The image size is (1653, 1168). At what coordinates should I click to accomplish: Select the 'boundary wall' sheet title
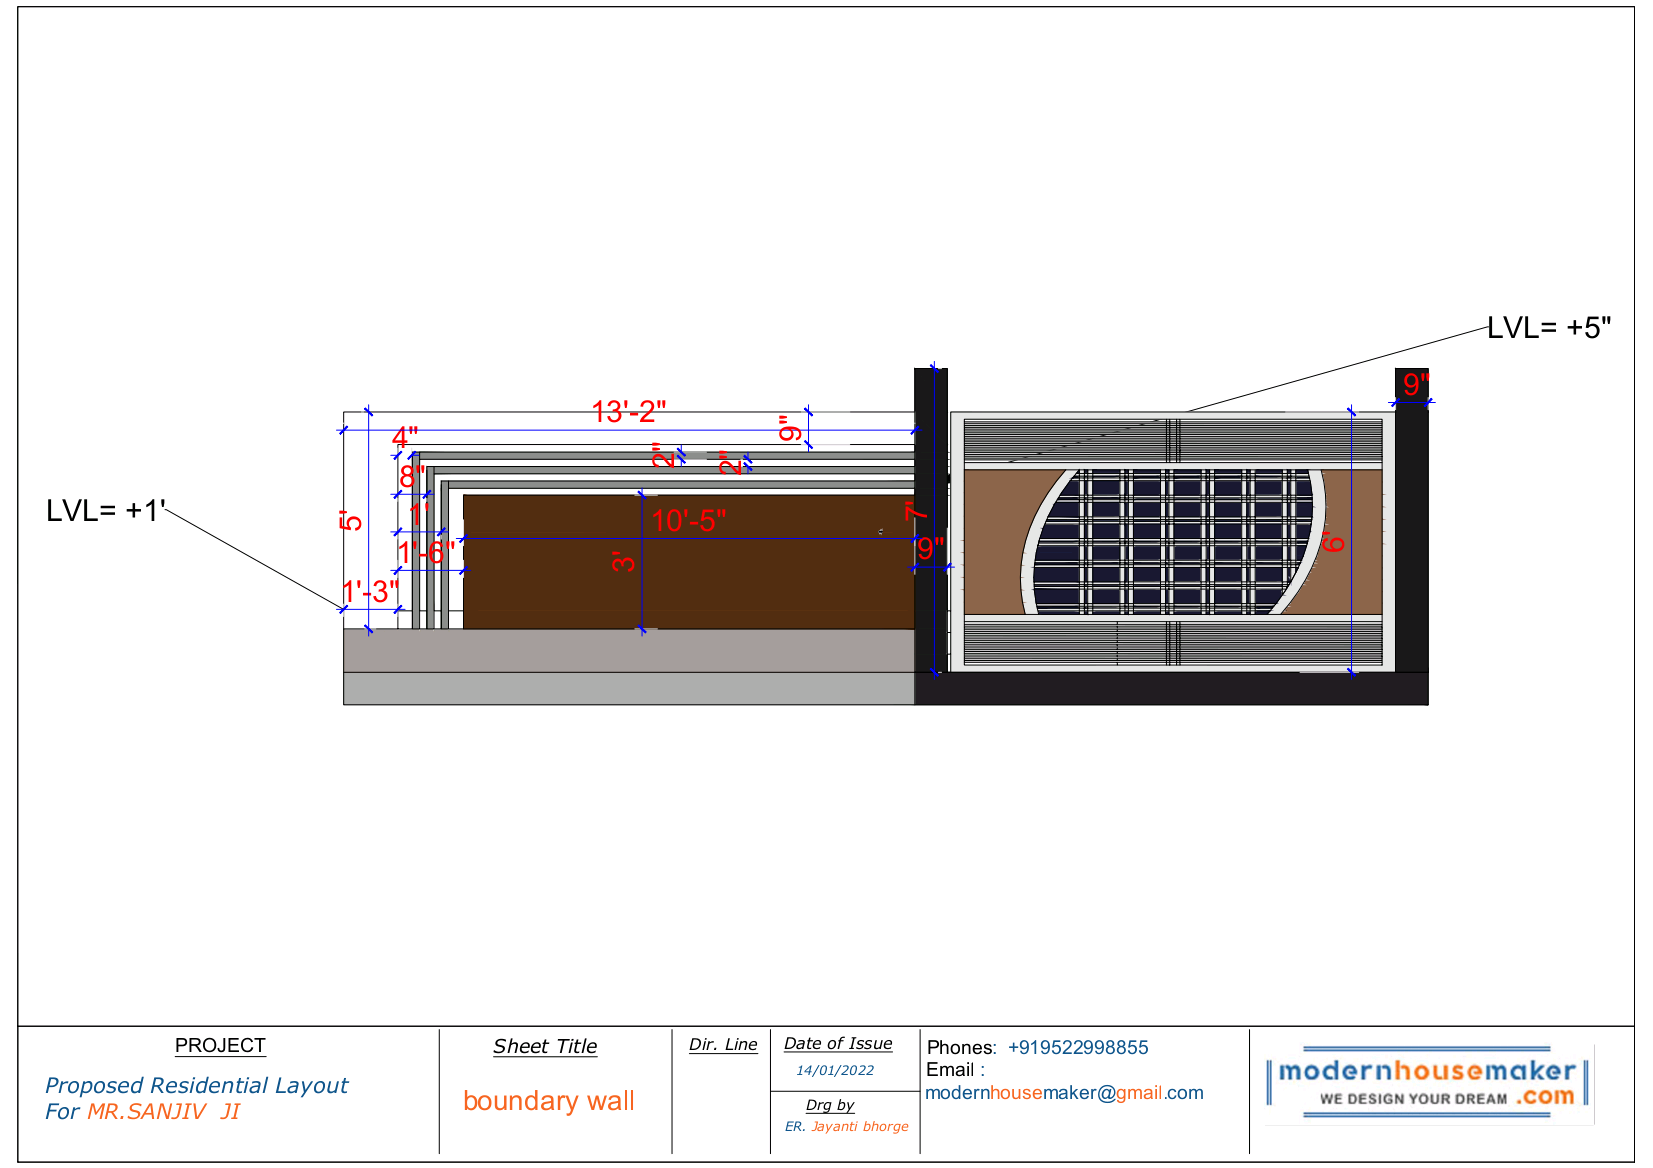[549, 1101]
